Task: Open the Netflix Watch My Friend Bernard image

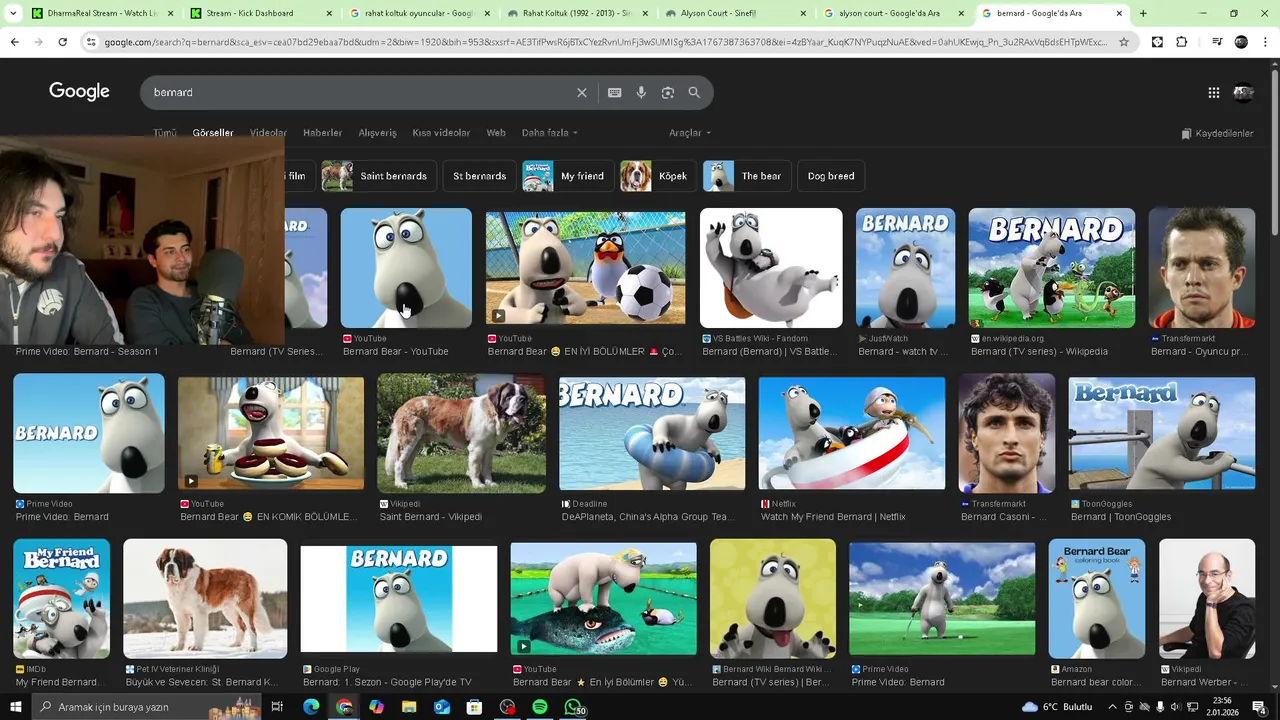Action: pyautogui.click(x=851, y=433)
